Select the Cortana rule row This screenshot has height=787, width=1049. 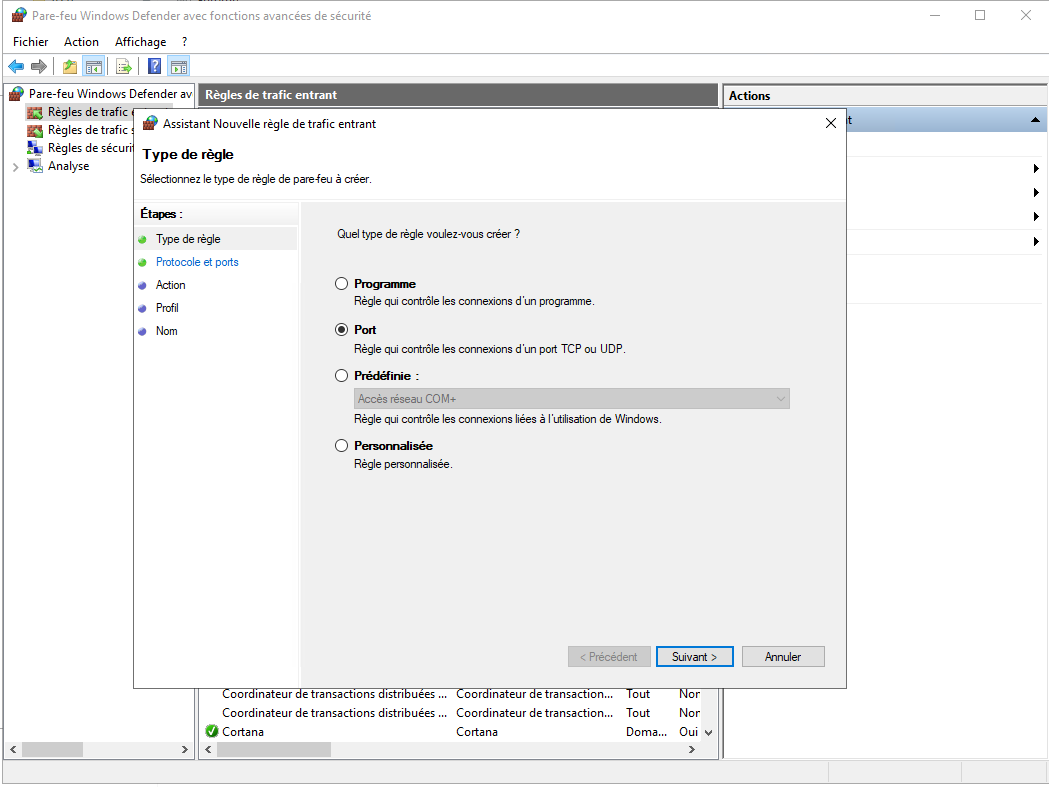452,731
